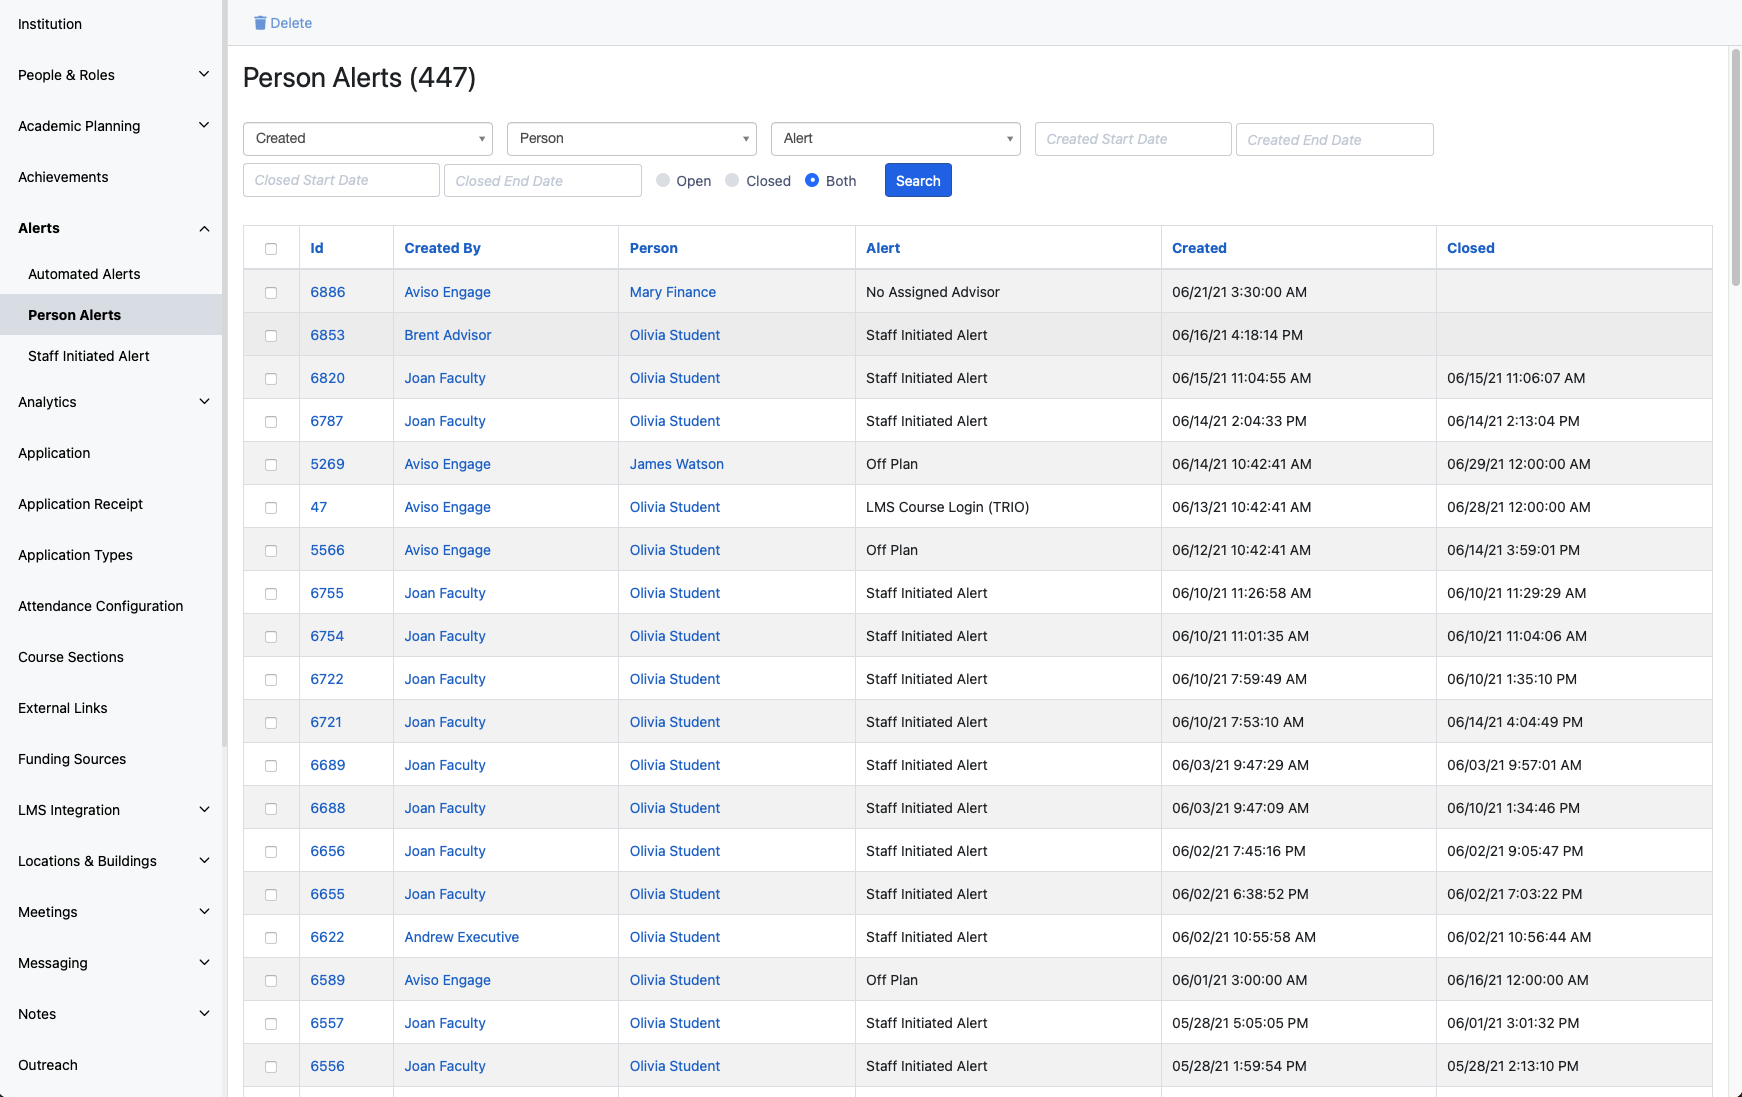
Task: Collapse the Alerts menu section
Action: pyautogui.click(x=204, y=228)
